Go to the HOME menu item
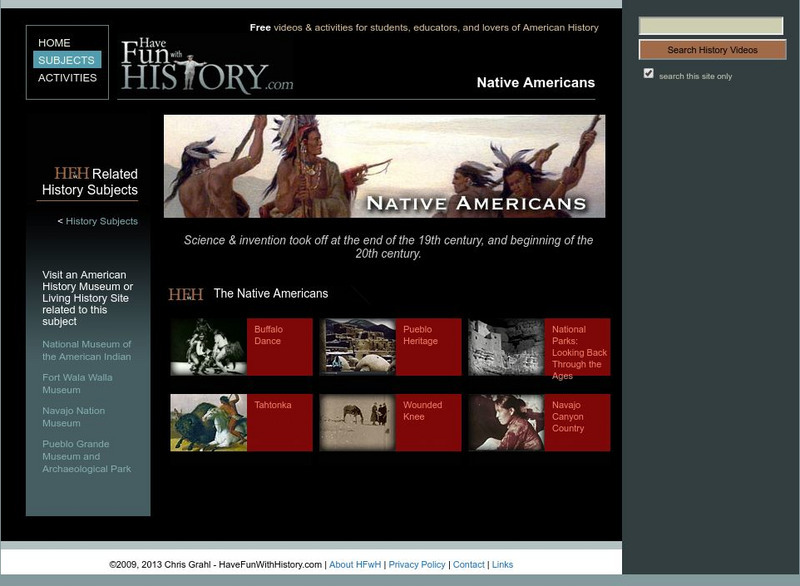 (x=54, y=43)
